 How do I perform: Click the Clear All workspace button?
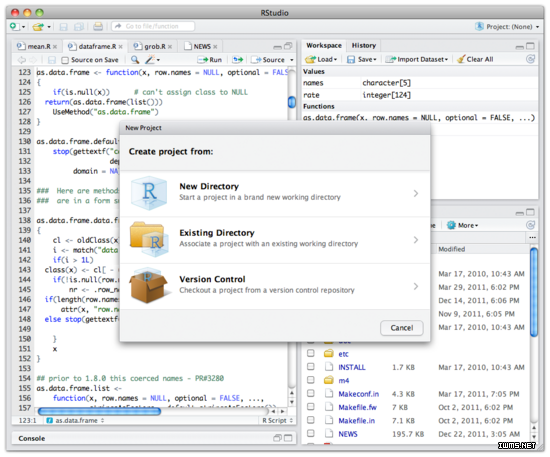pos(475,59)
